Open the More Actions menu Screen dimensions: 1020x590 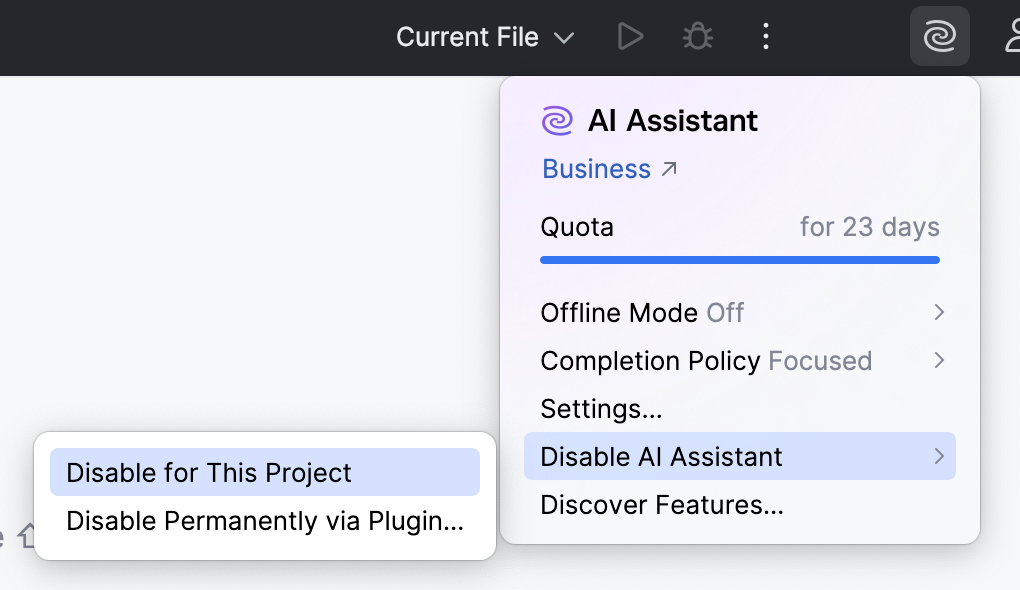[x=765, y=36]
